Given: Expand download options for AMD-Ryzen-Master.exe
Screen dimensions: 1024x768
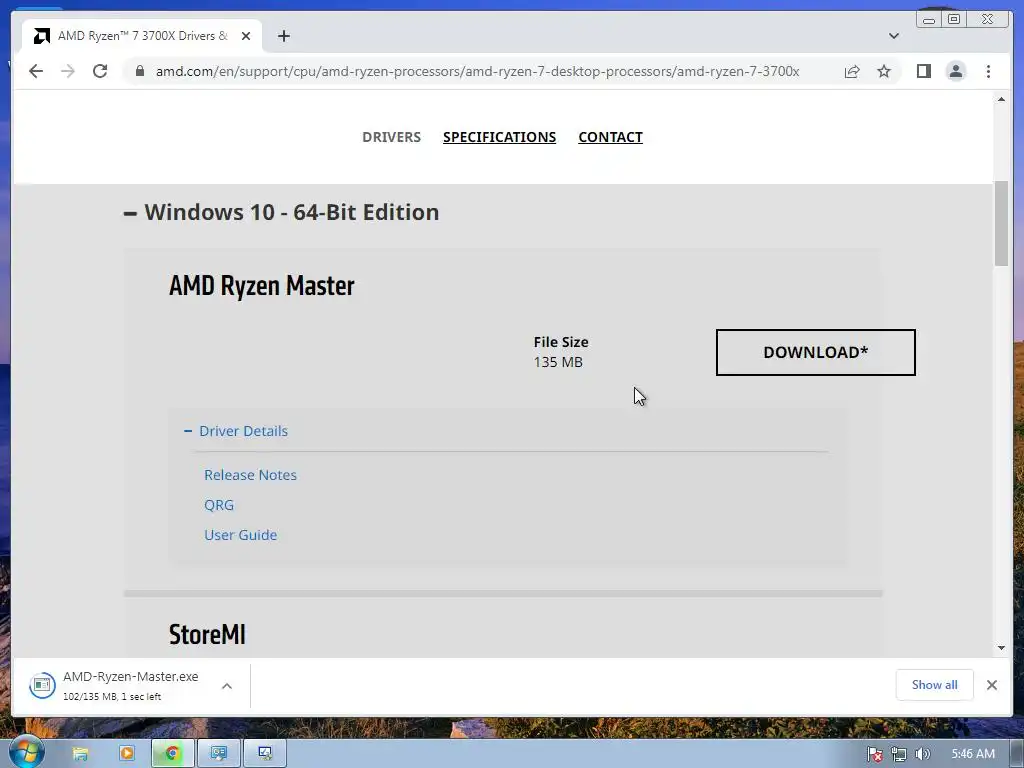Looking at the screenshot, I should pyautogui.click(x=227, y=686).
